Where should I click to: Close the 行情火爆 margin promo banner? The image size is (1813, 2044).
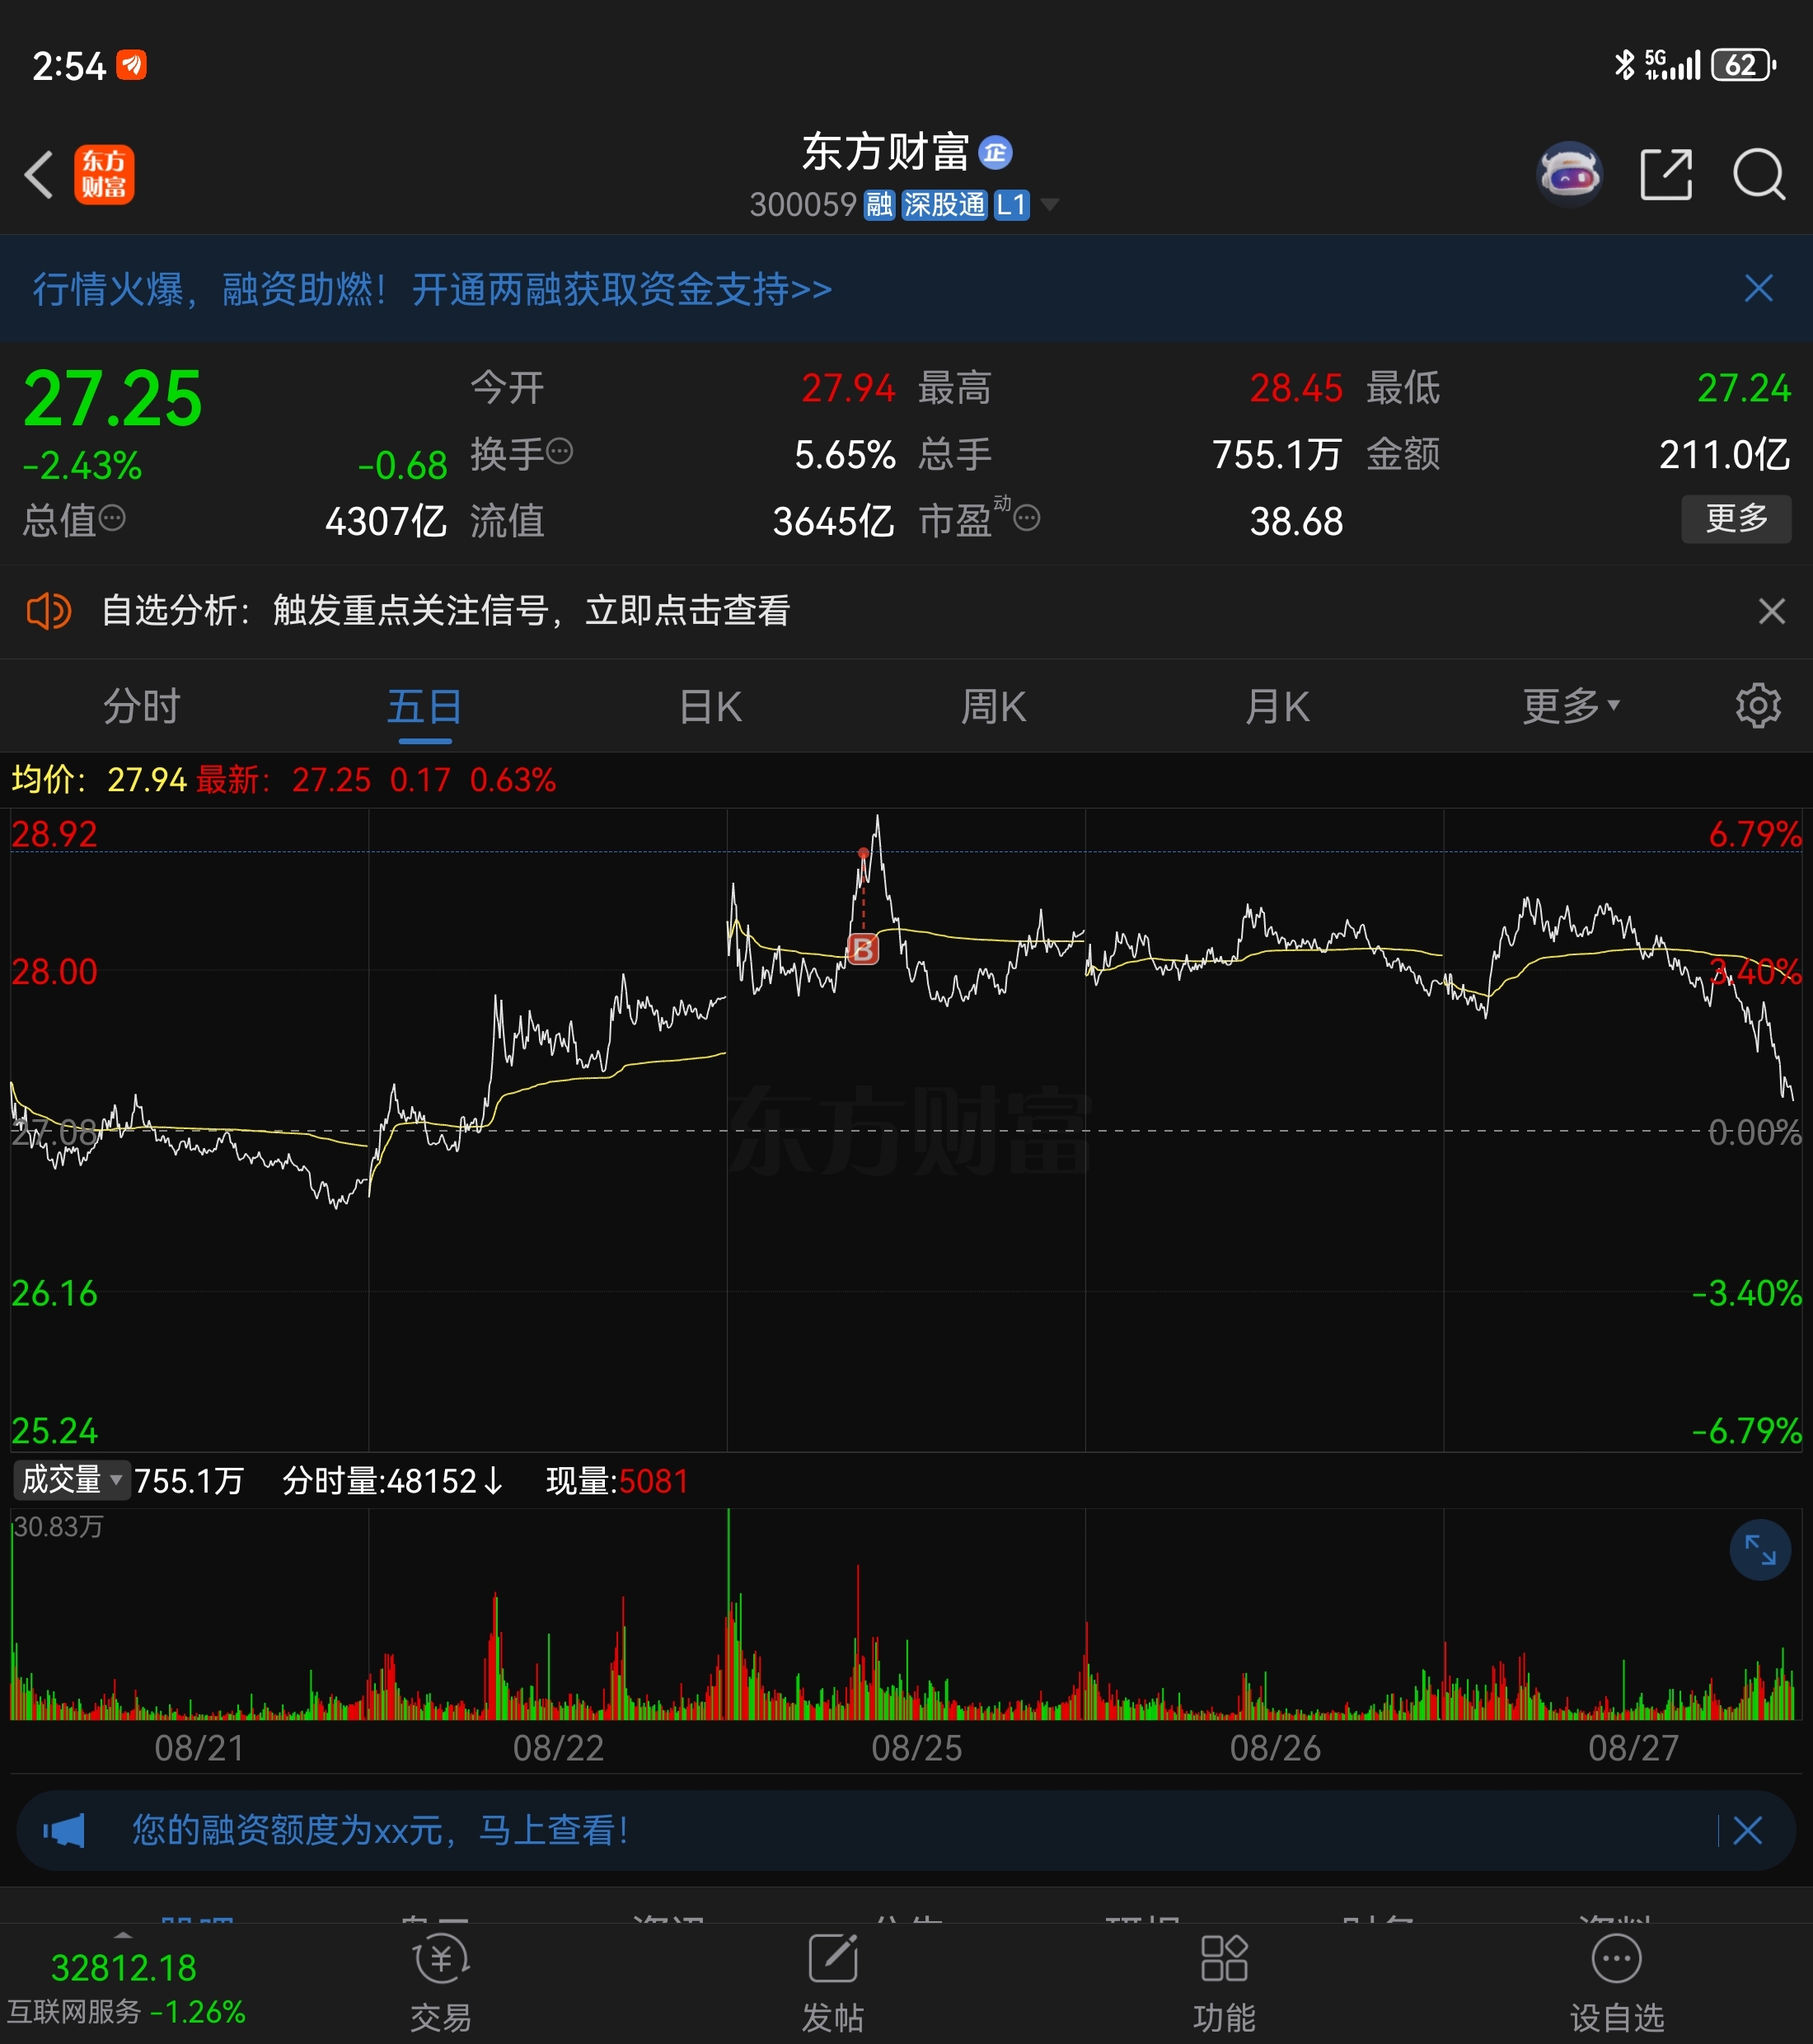pyautogui.click(x=1758, y=289)
